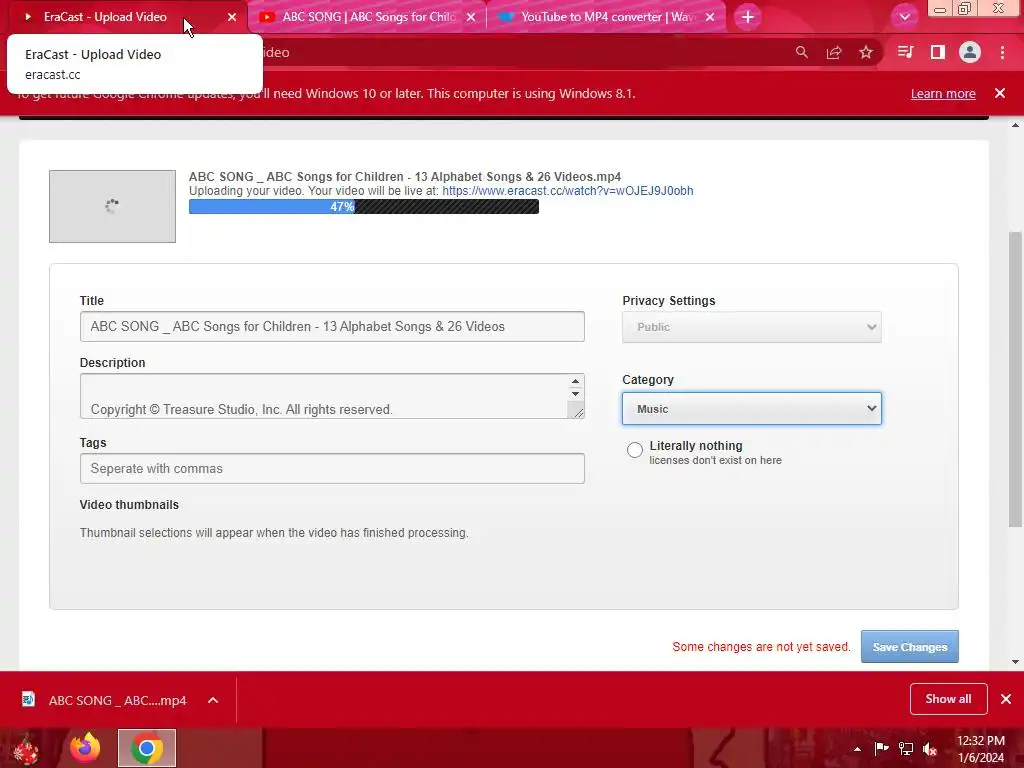Click the upload progress bar at 47%

point(364,207)
